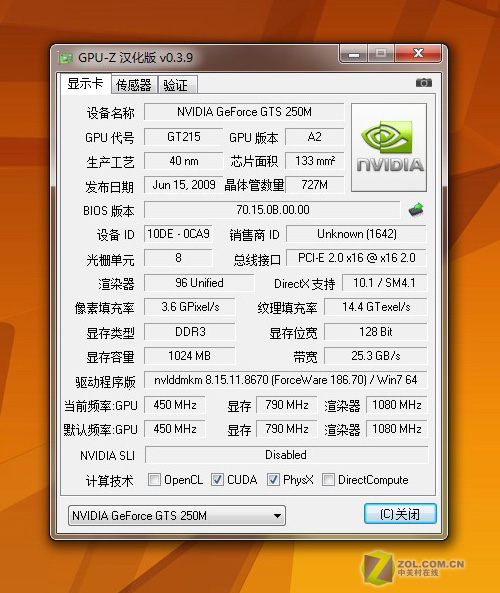Click the 96 Unified shaders value
The height and width of the screenshot is (593, 500).
199,283
